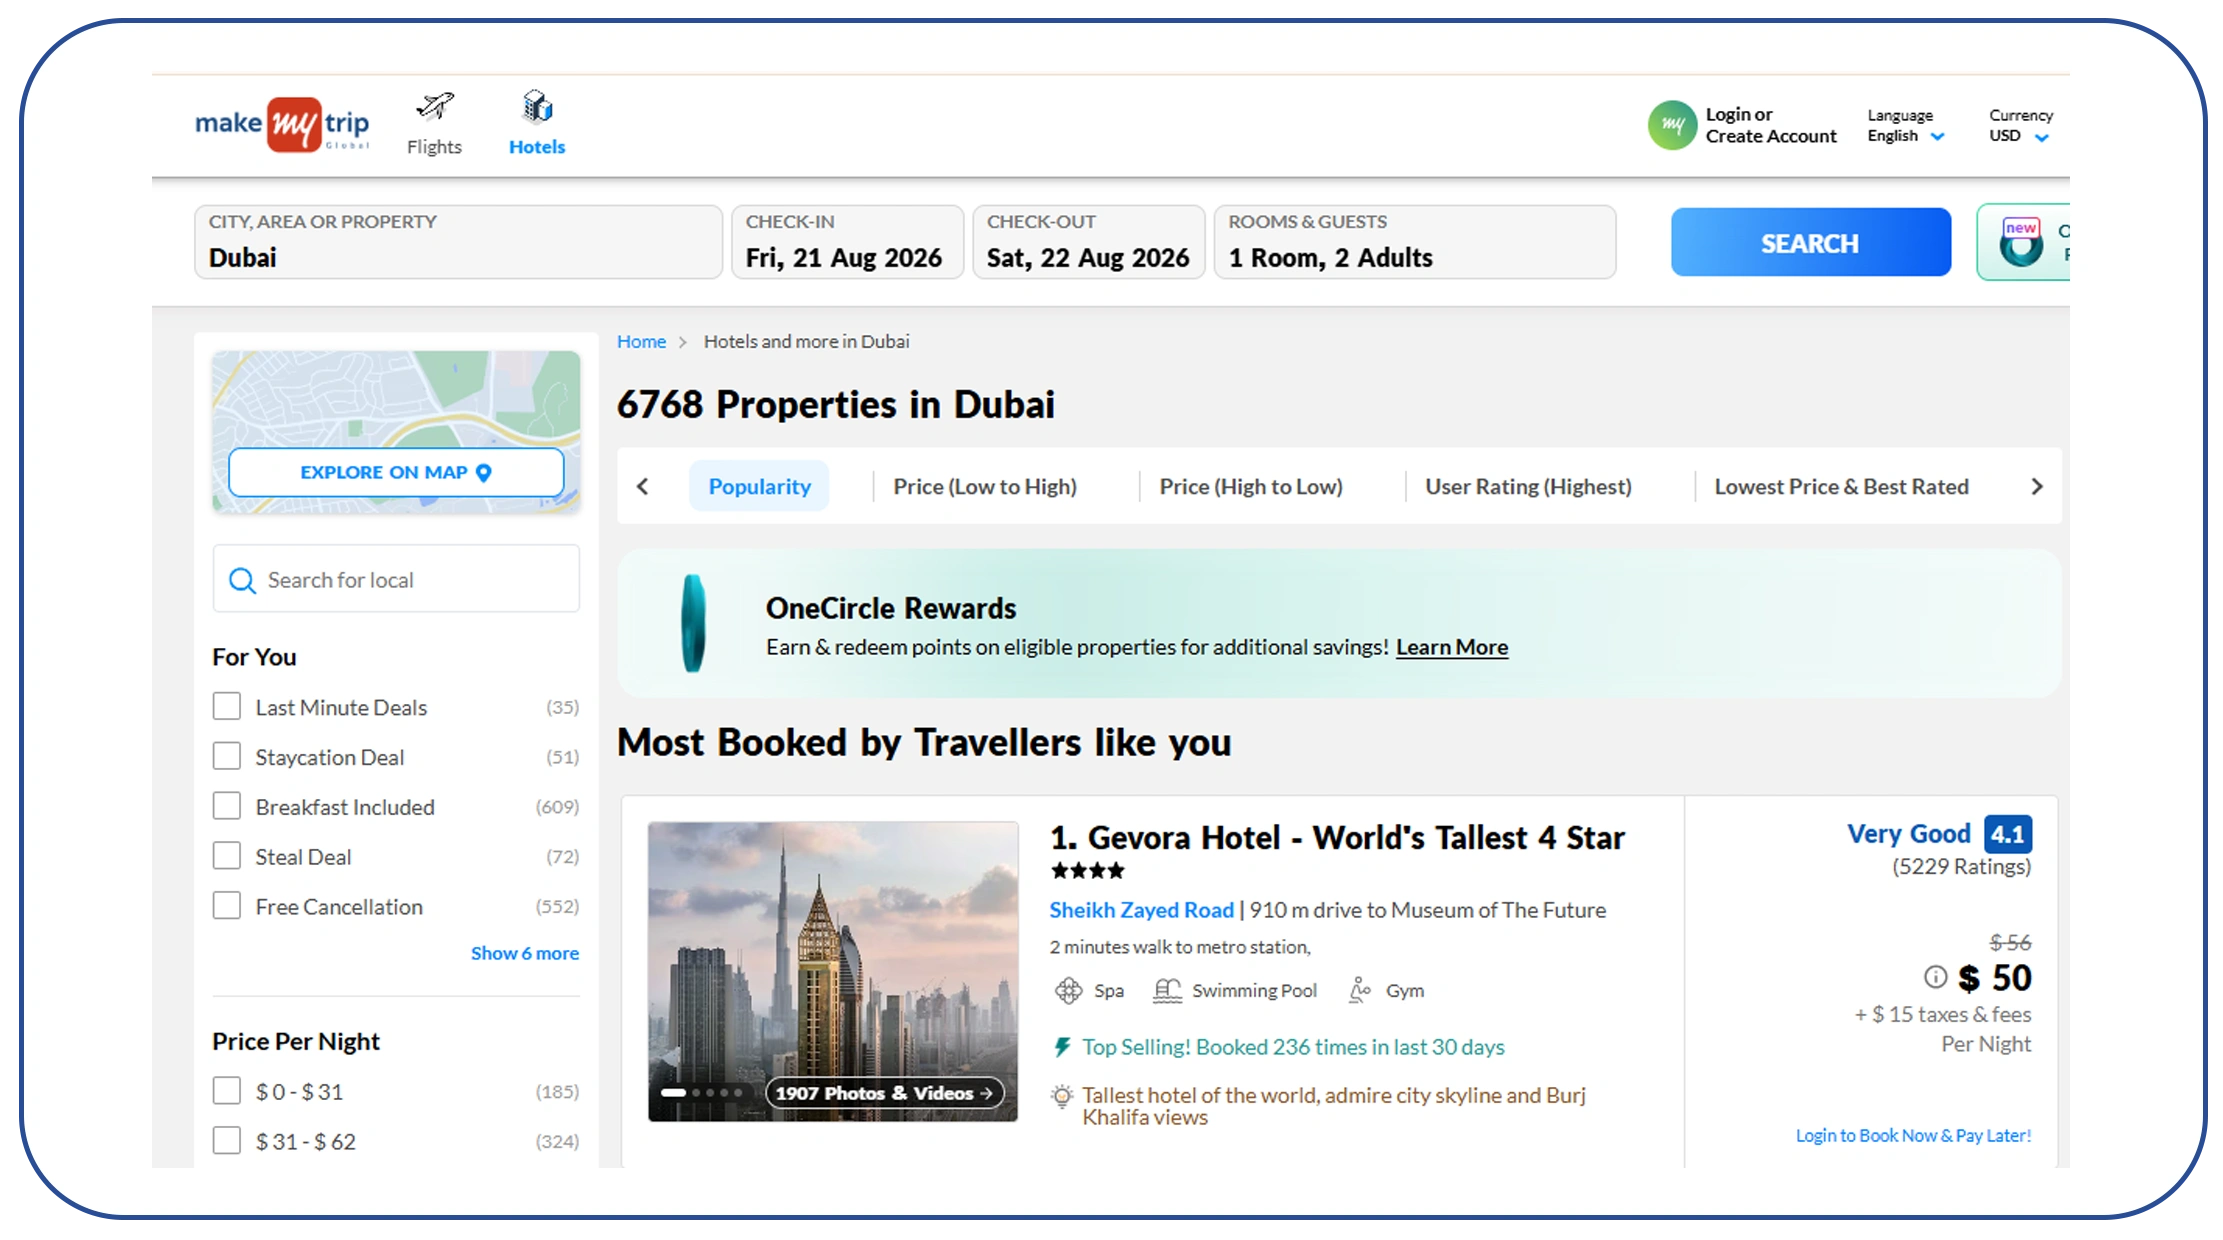Enable the Staycation Deal filter
This screenshot has width=2223, height=1240.
(227, 756)
